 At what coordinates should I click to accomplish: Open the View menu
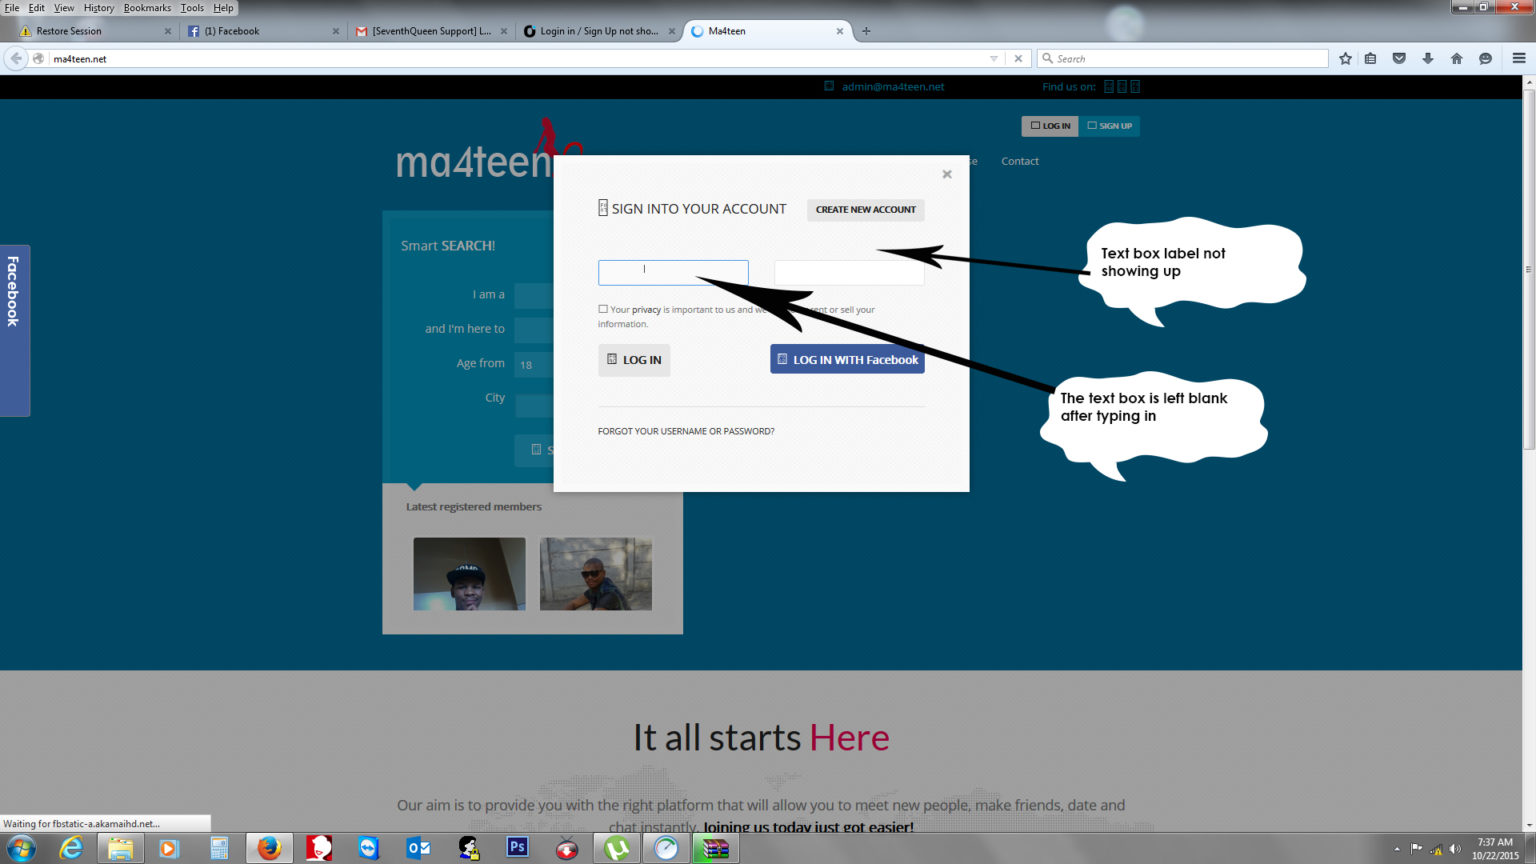[64, 7]
